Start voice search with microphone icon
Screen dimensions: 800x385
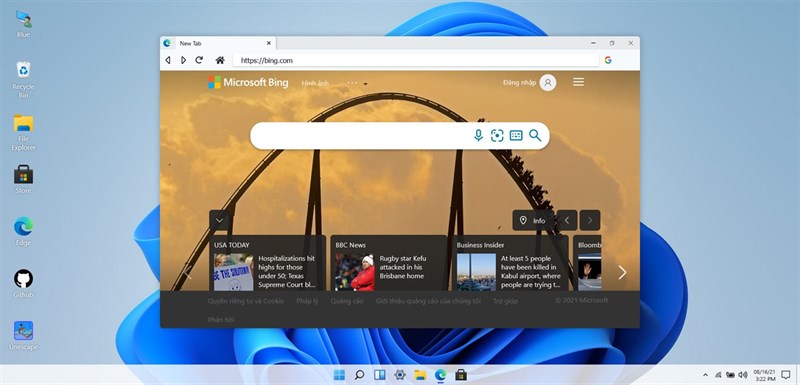pyautogui.click(x=478, y=135)
